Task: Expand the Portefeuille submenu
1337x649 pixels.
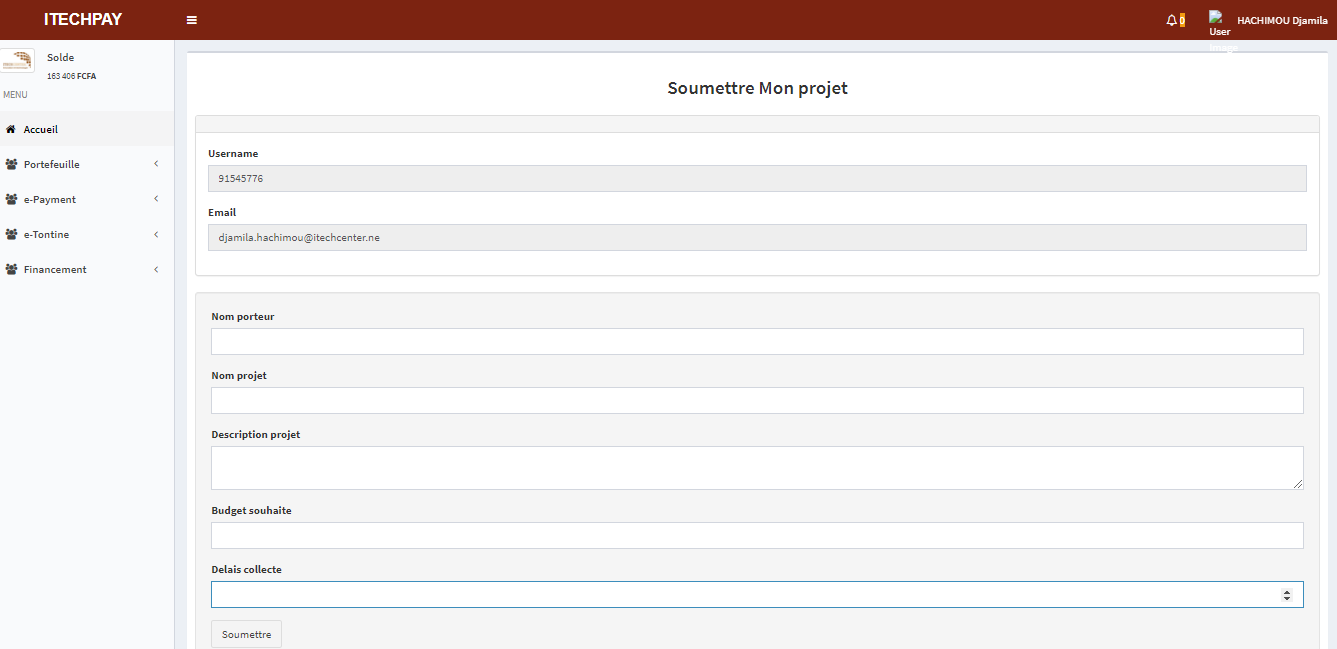Action: pos(155,163)
